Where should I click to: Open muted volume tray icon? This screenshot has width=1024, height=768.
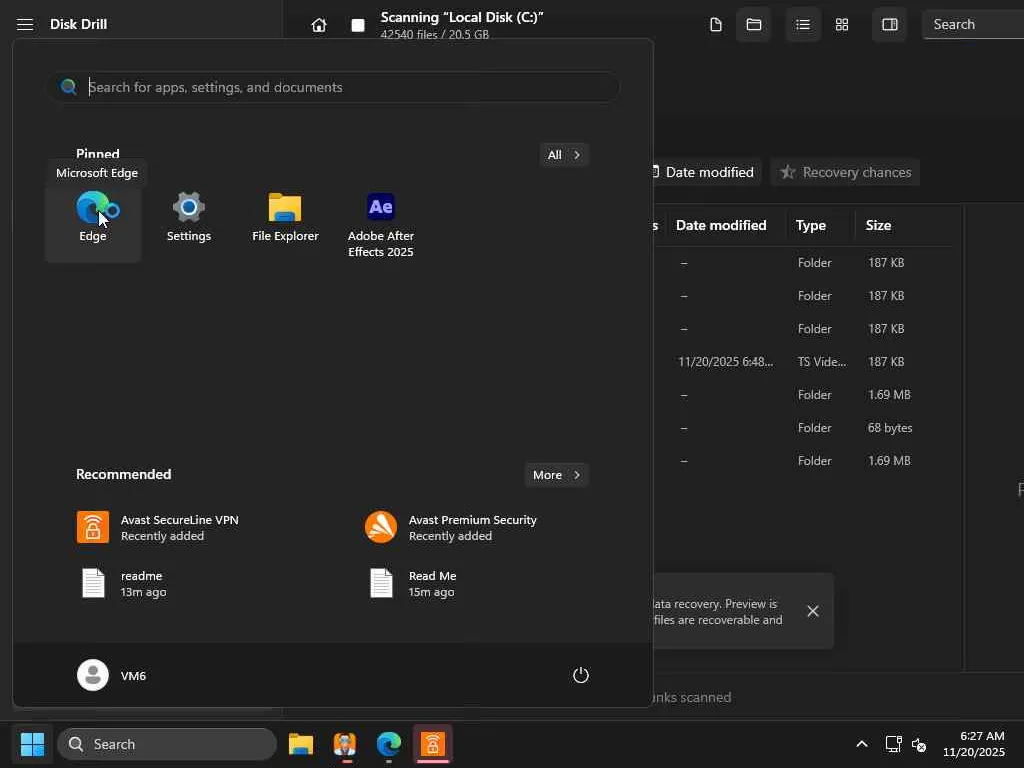(x=919, y=744)
